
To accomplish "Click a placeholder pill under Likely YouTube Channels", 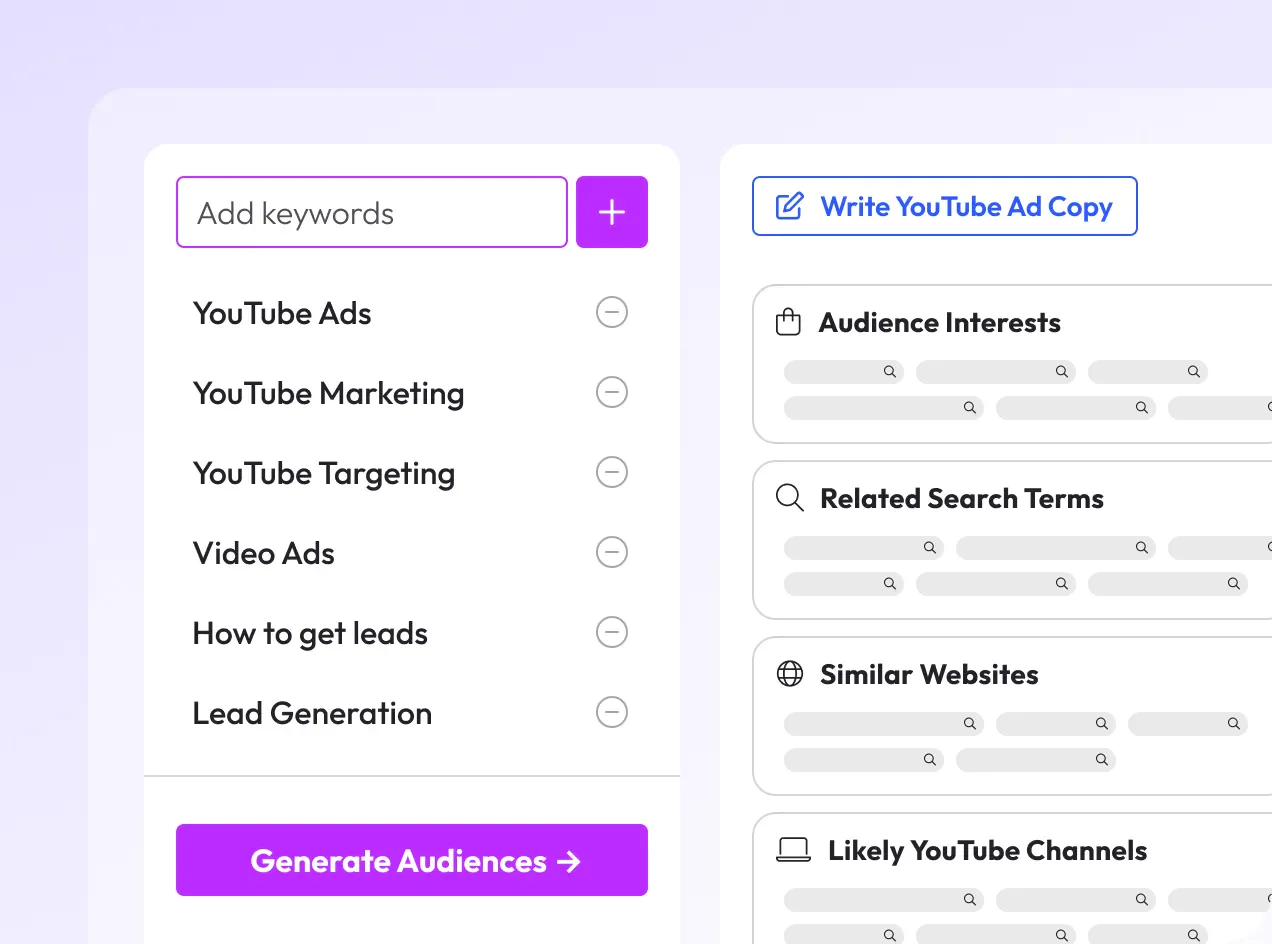I will pos(882,899).
